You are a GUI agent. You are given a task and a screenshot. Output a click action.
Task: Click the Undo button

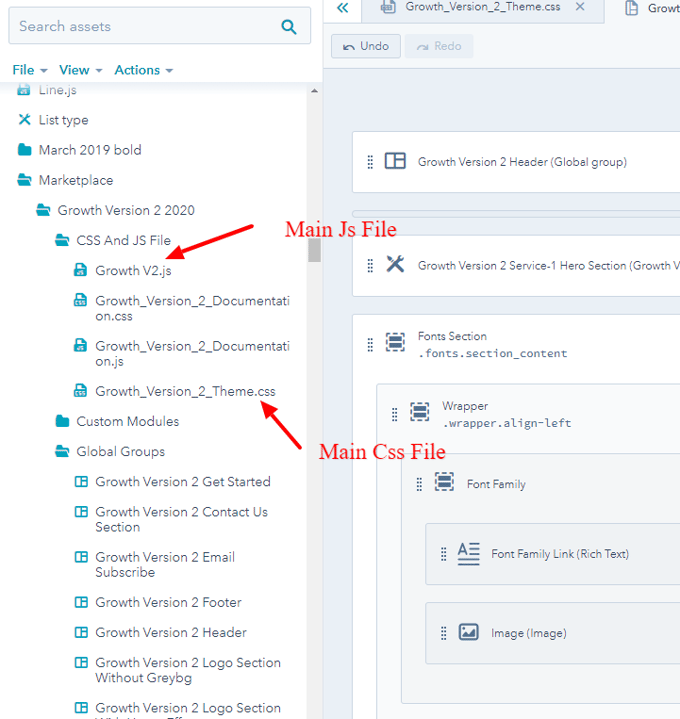365,46
